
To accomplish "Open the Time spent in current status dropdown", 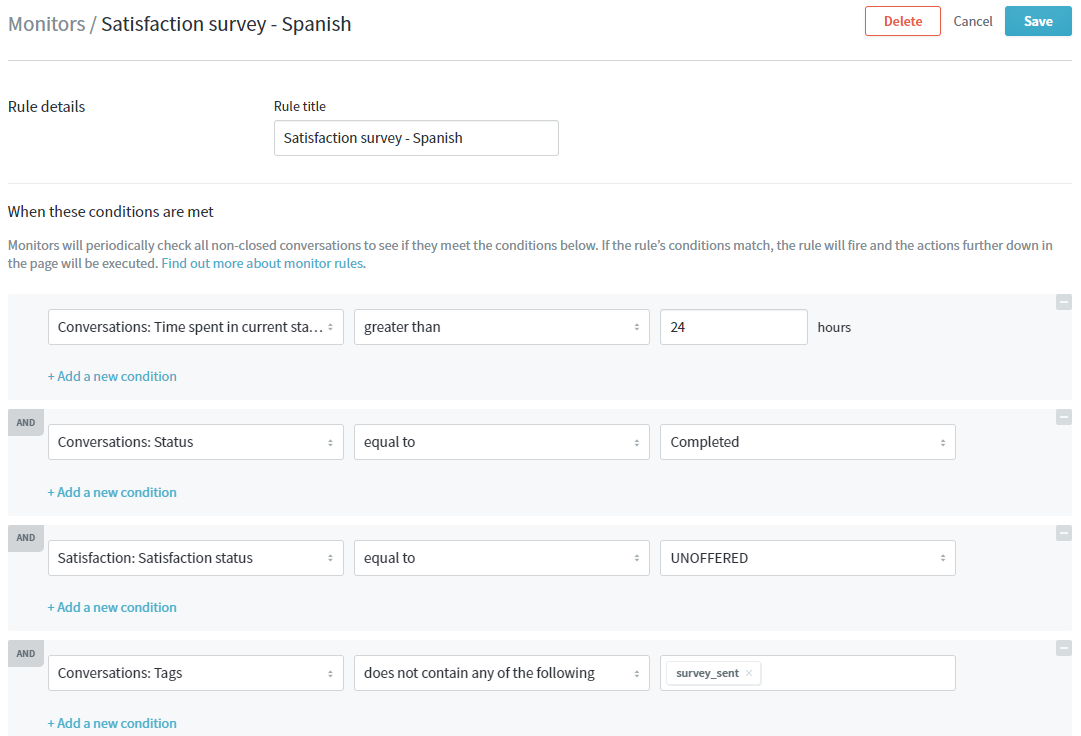I will pos(196,327).
